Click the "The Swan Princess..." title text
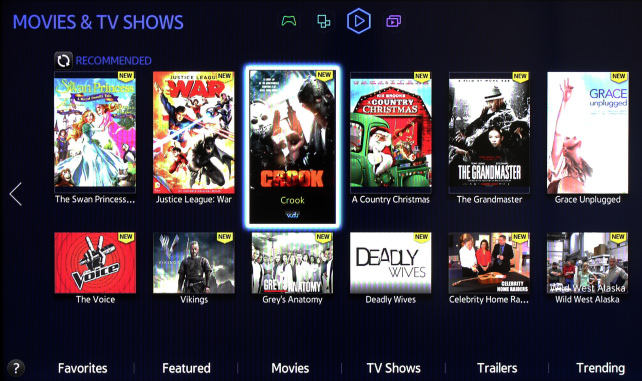 click(x=95, y=199)
